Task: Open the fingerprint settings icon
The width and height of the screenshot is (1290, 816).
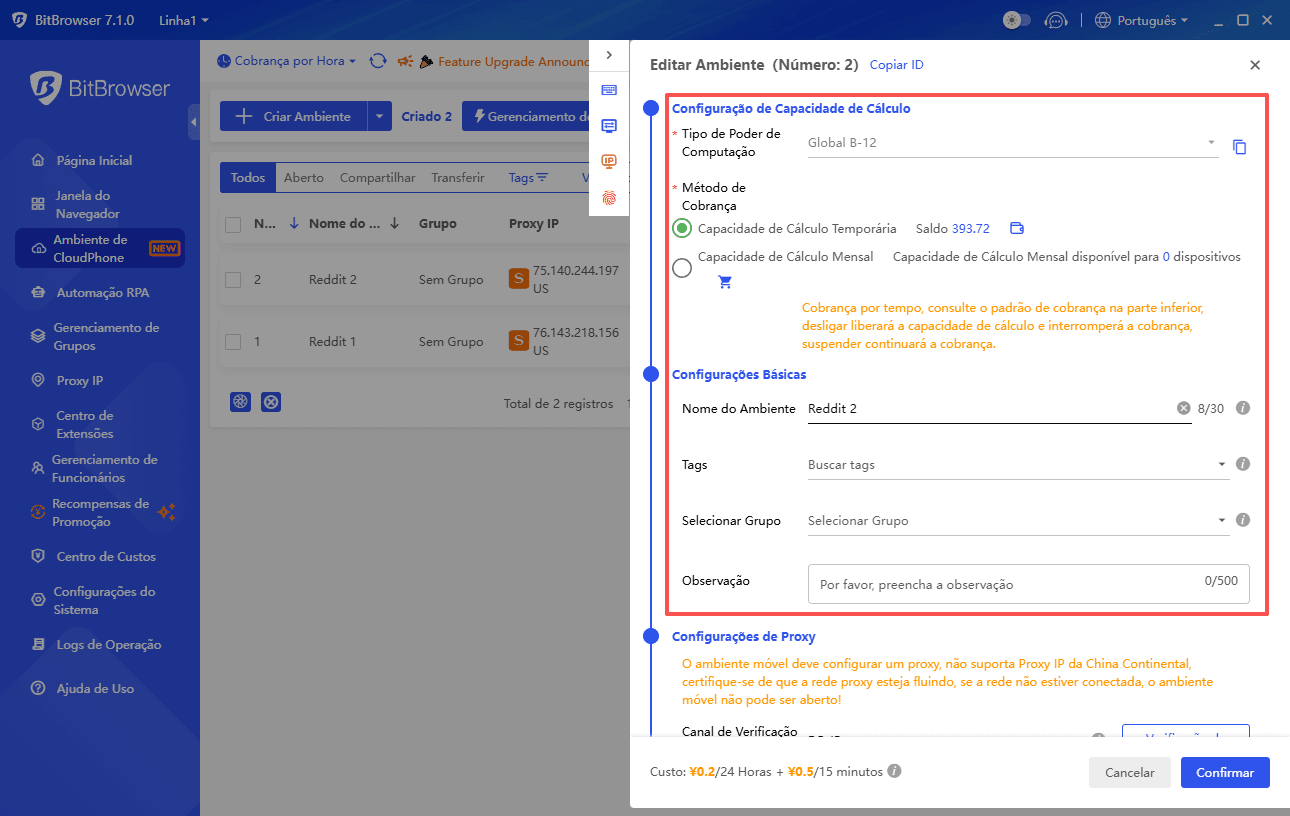Action: 608,198
